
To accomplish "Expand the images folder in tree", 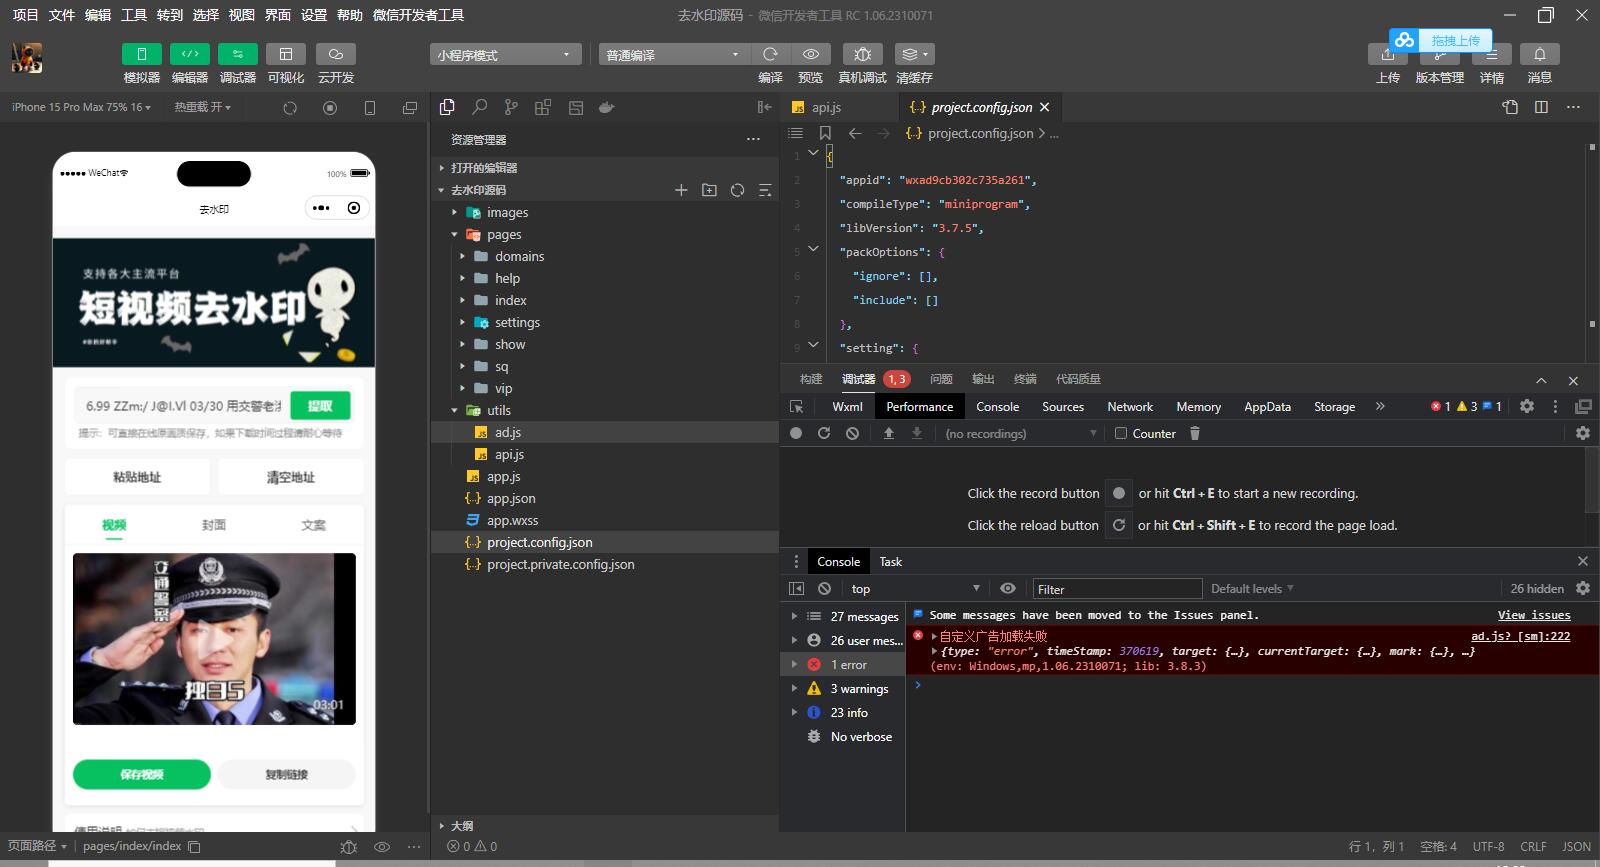I will pos(507,212).
